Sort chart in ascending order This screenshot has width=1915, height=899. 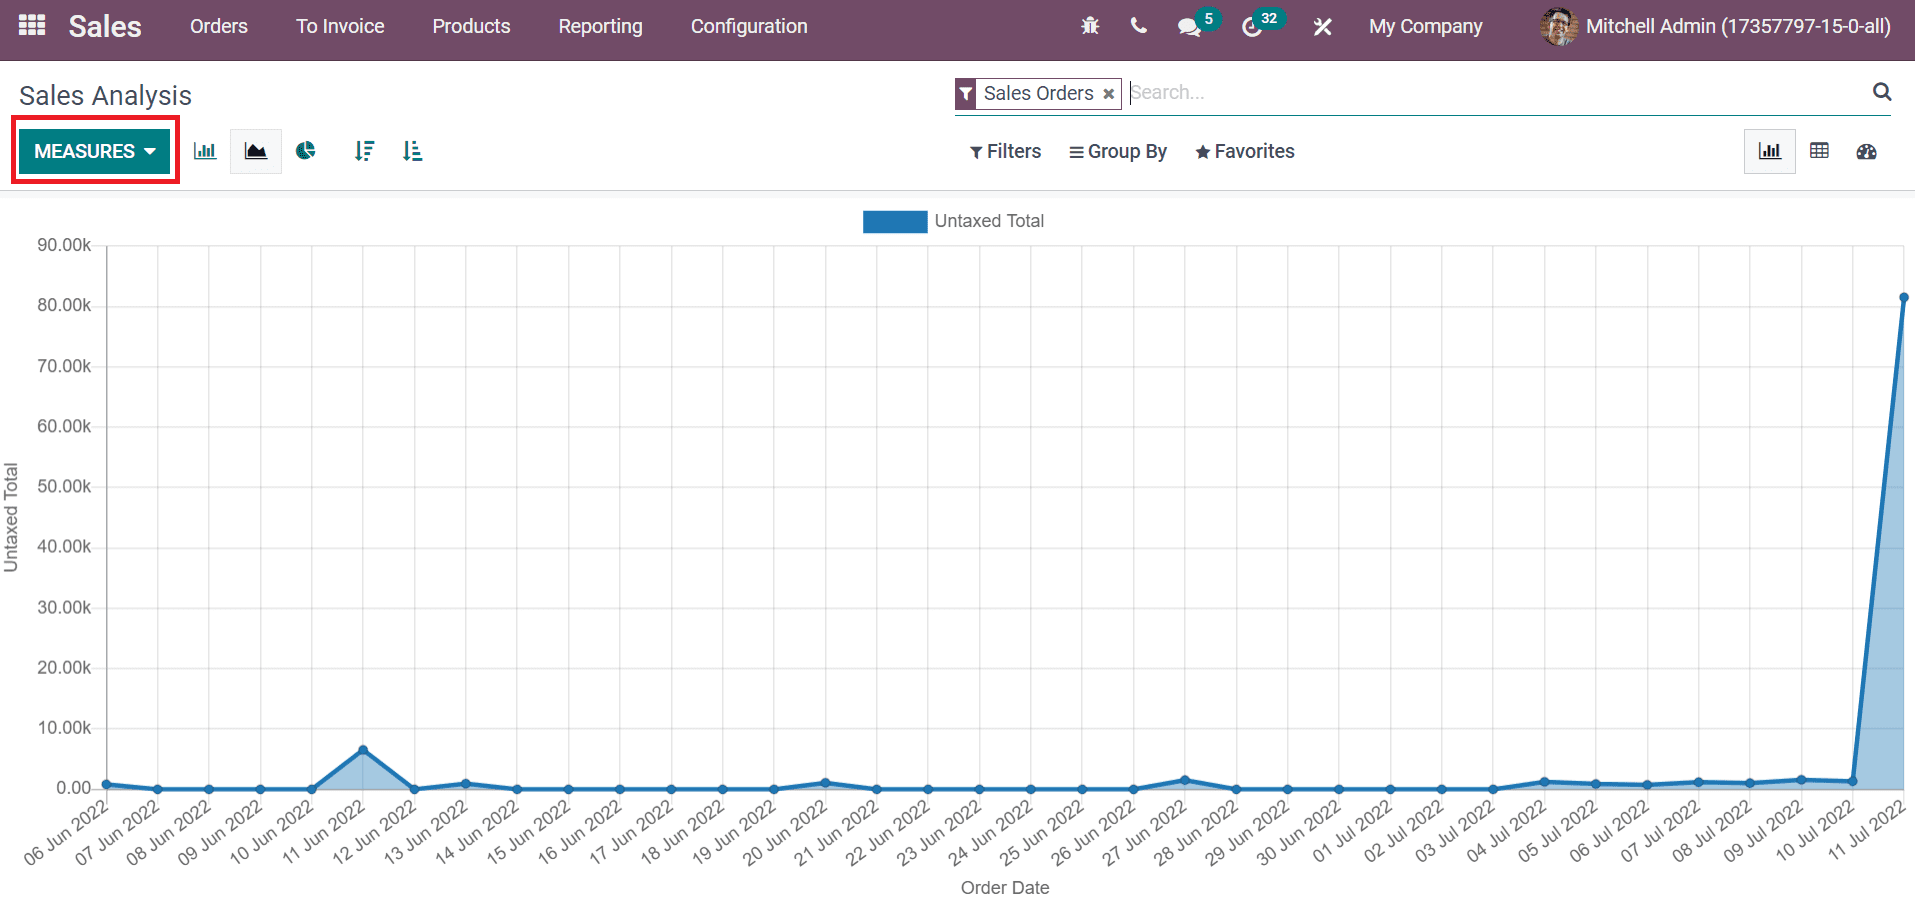(x=412, y=151)
